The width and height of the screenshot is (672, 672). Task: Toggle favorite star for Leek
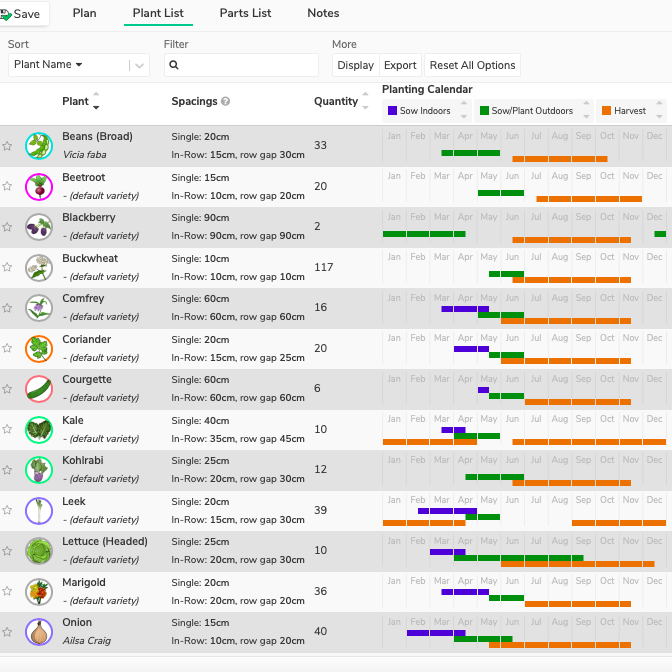coord(7,511)
